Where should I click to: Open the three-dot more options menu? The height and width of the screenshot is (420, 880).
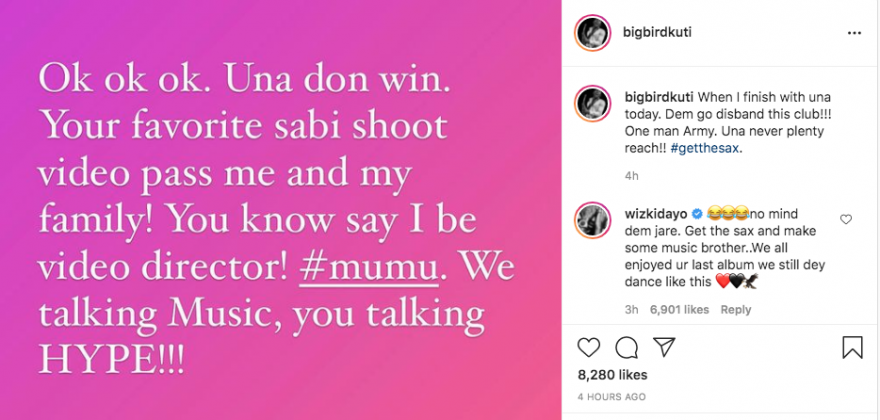854,33
